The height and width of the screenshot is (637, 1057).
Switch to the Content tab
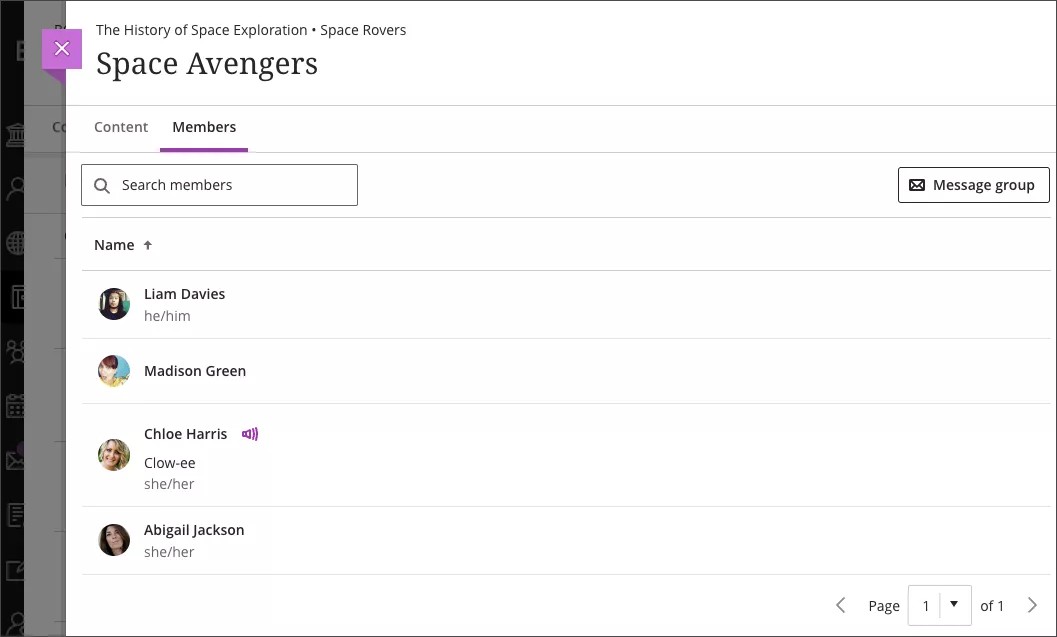tap(121, 127)
